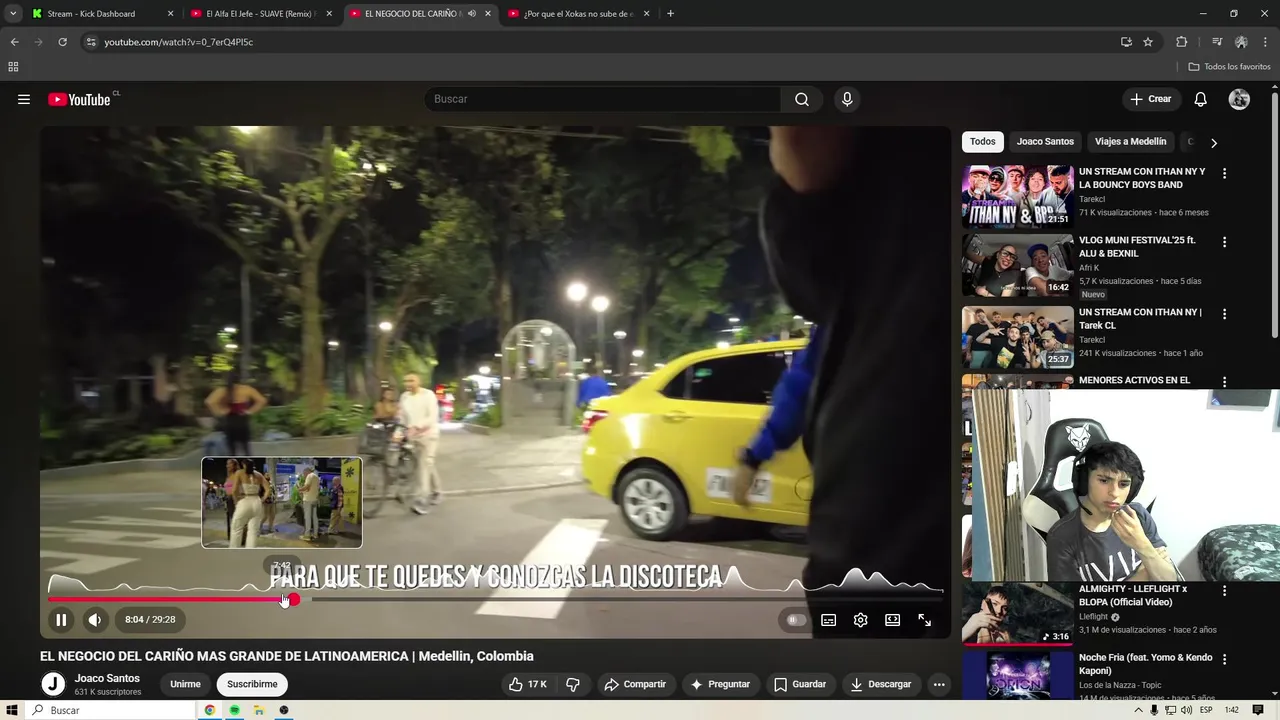This screenshot has width=1280, height=720.
Task: Open more actions ellipsis below video
Action: click(x=939, y=684)
